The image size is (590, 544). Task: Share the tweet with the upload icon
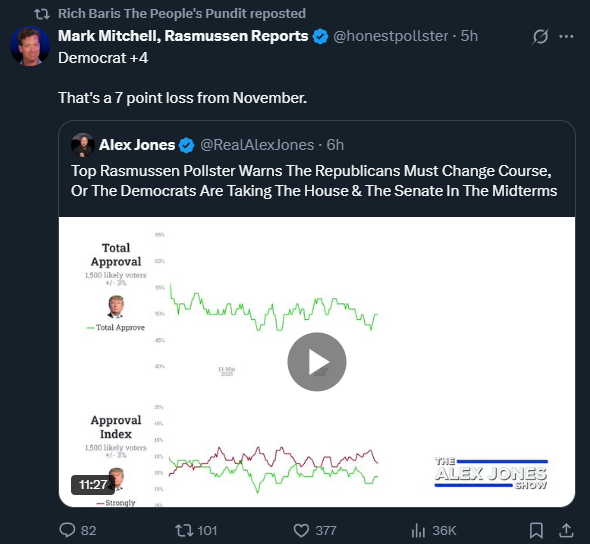pos(566,530)
